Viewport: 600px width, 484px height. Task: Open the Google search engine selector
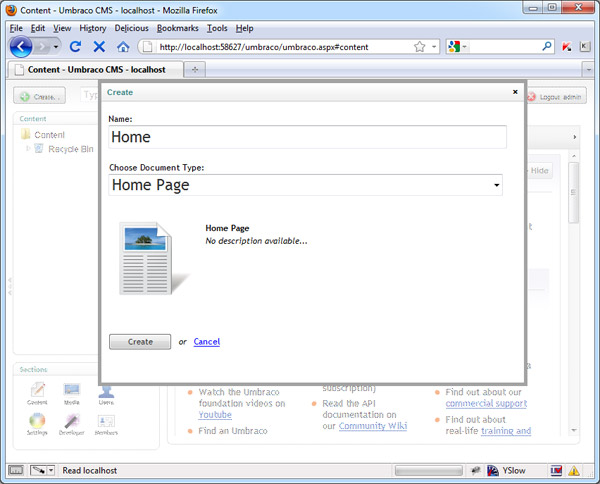(458, 47)
